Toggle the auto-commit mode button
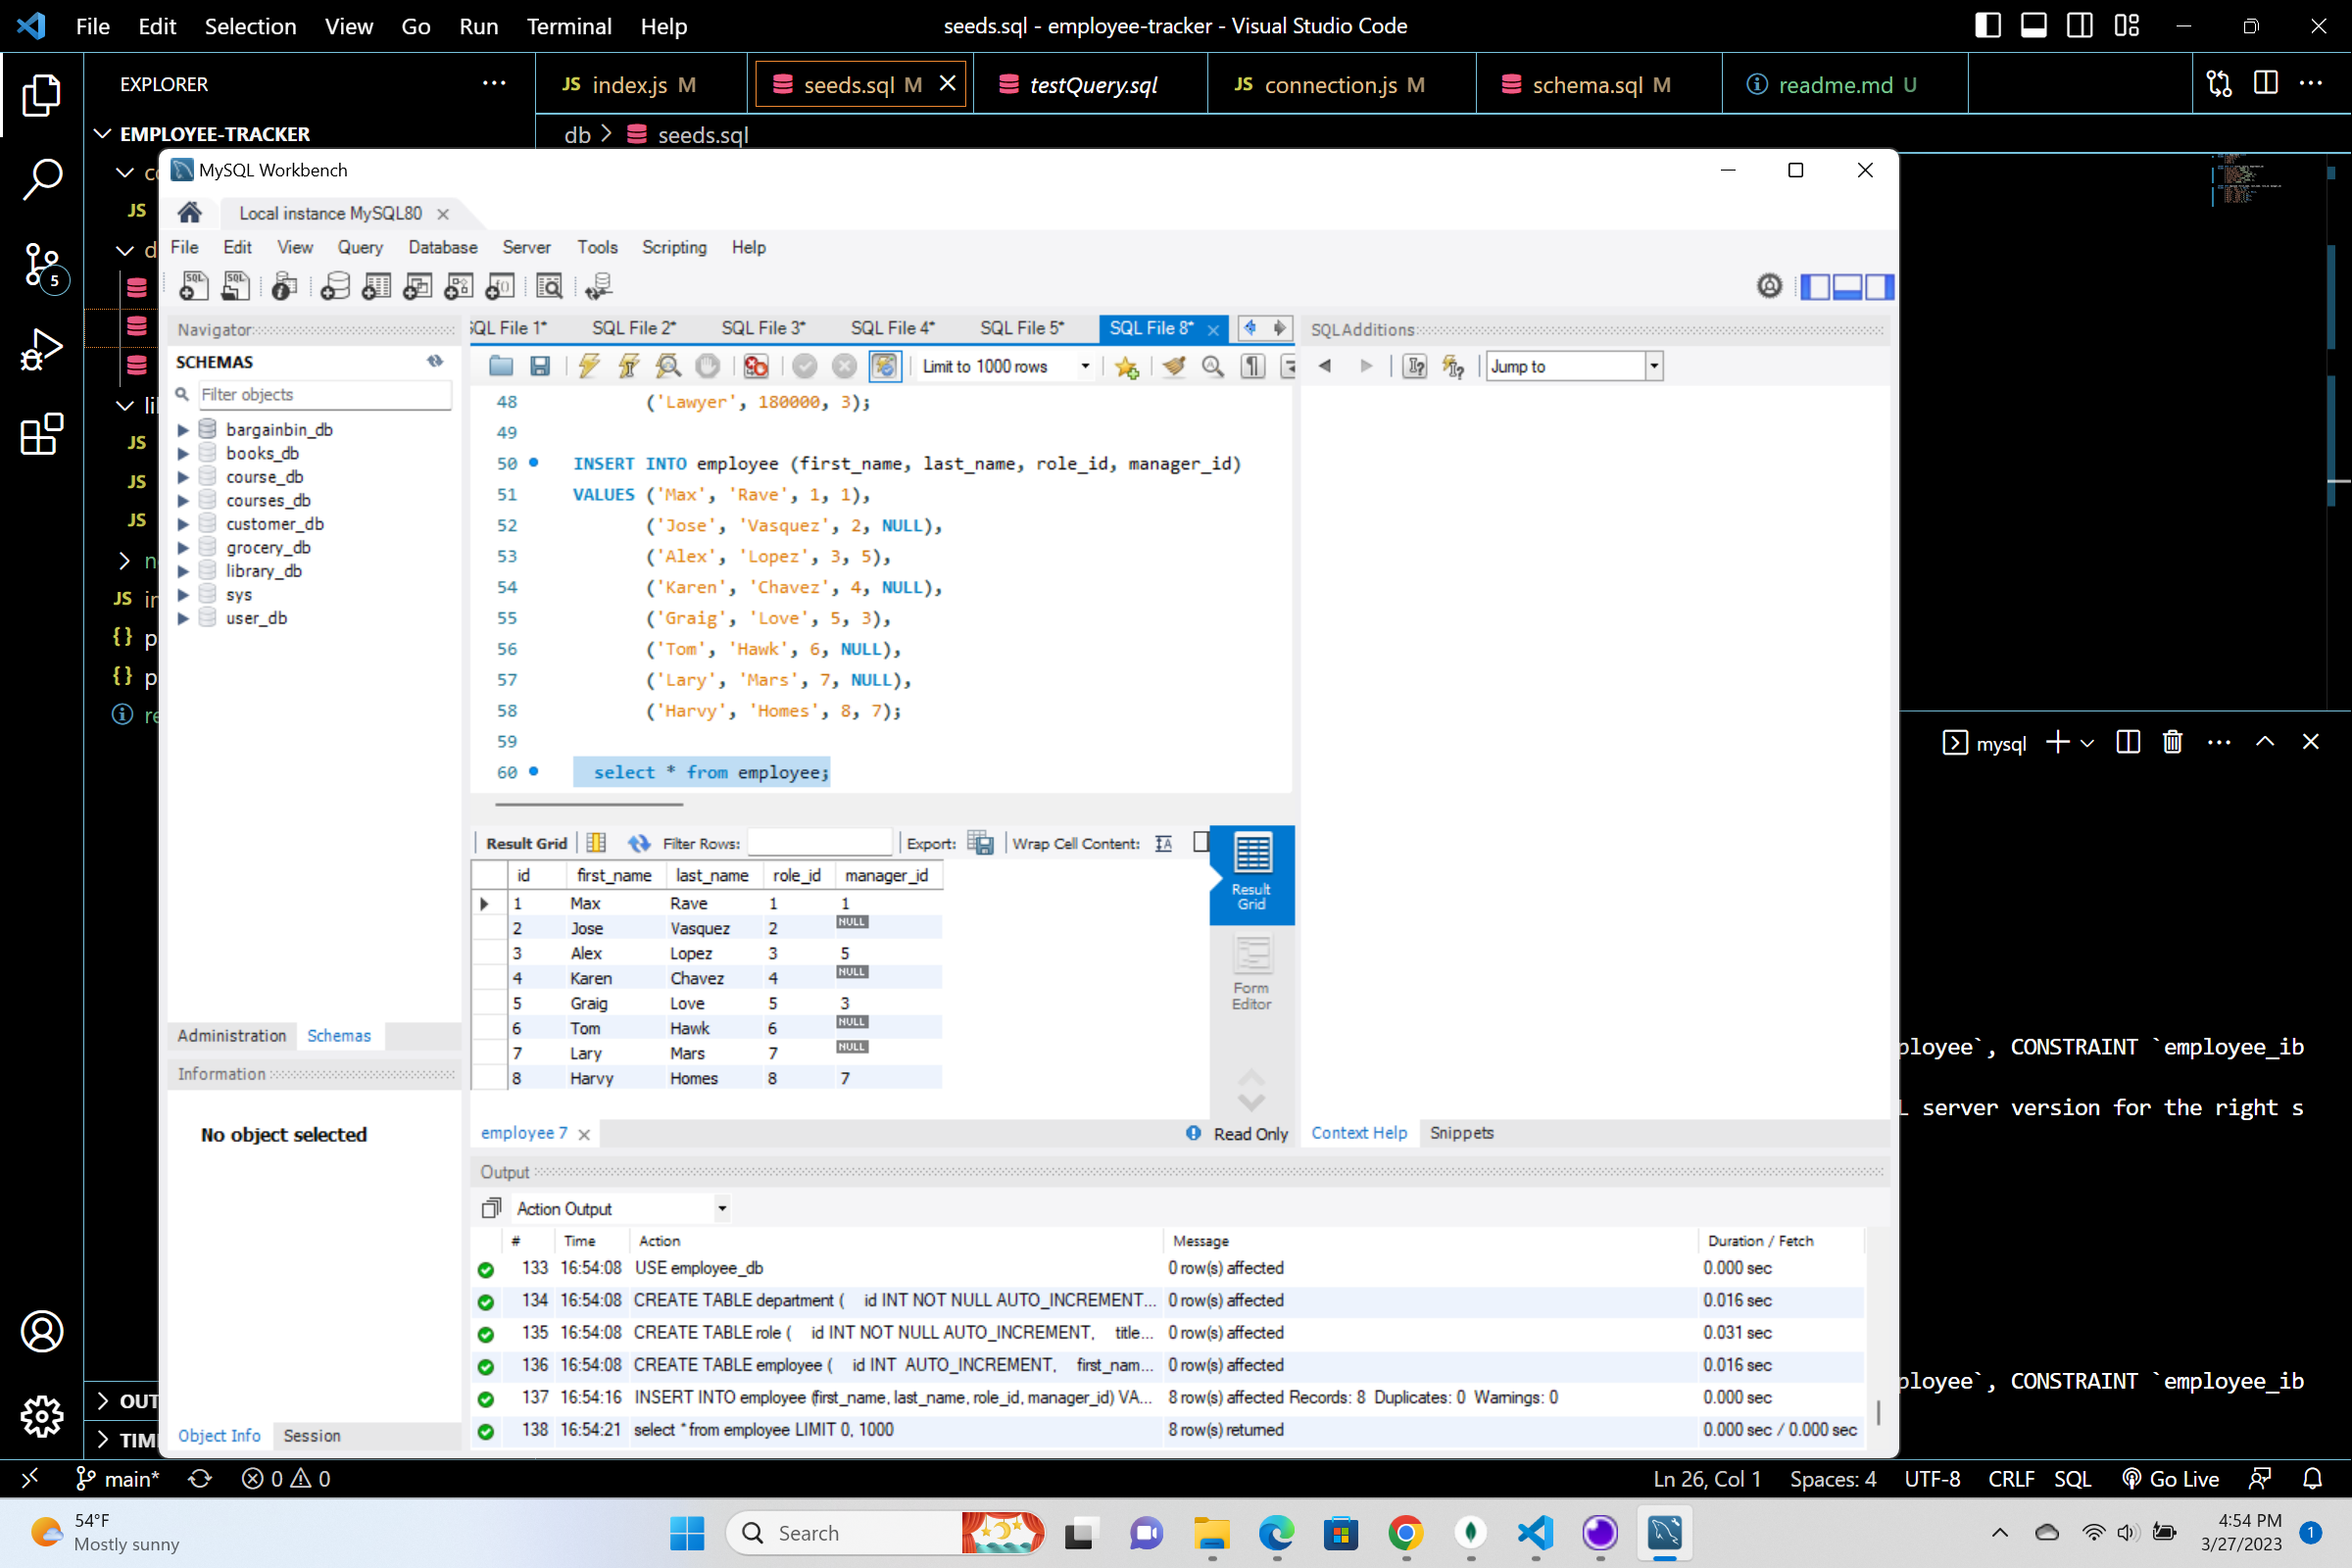Image resolution: width=2352 pixels, height=1568 pixels. click(884, 367)
